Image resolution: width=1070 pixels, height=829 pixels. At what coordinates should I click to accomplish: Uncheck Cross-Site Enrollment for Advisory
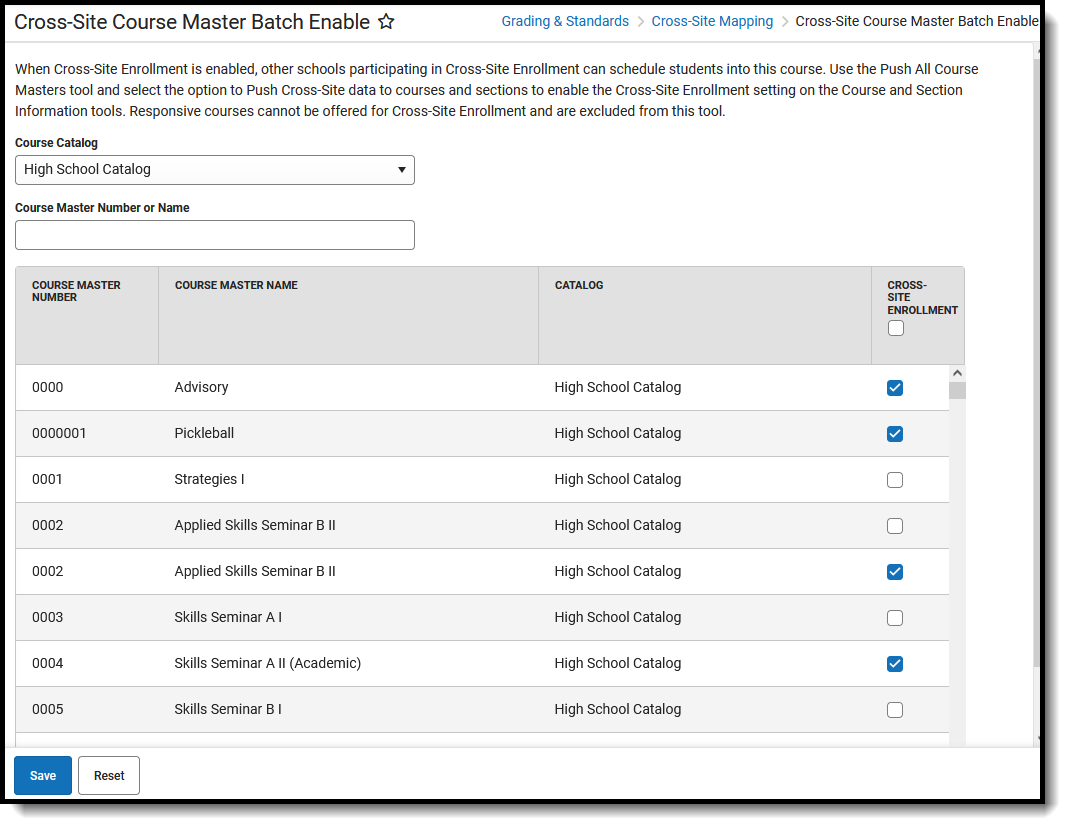pos(895,388)
